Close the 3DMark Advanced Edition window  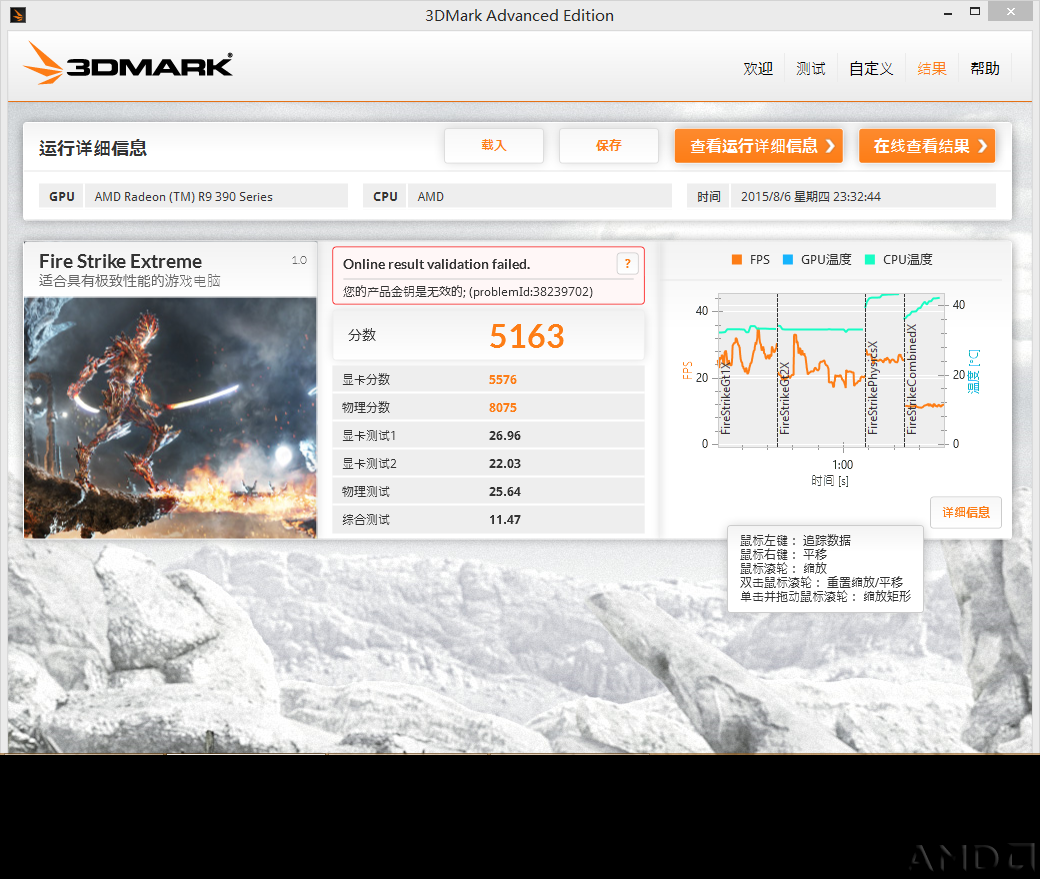1010,11
